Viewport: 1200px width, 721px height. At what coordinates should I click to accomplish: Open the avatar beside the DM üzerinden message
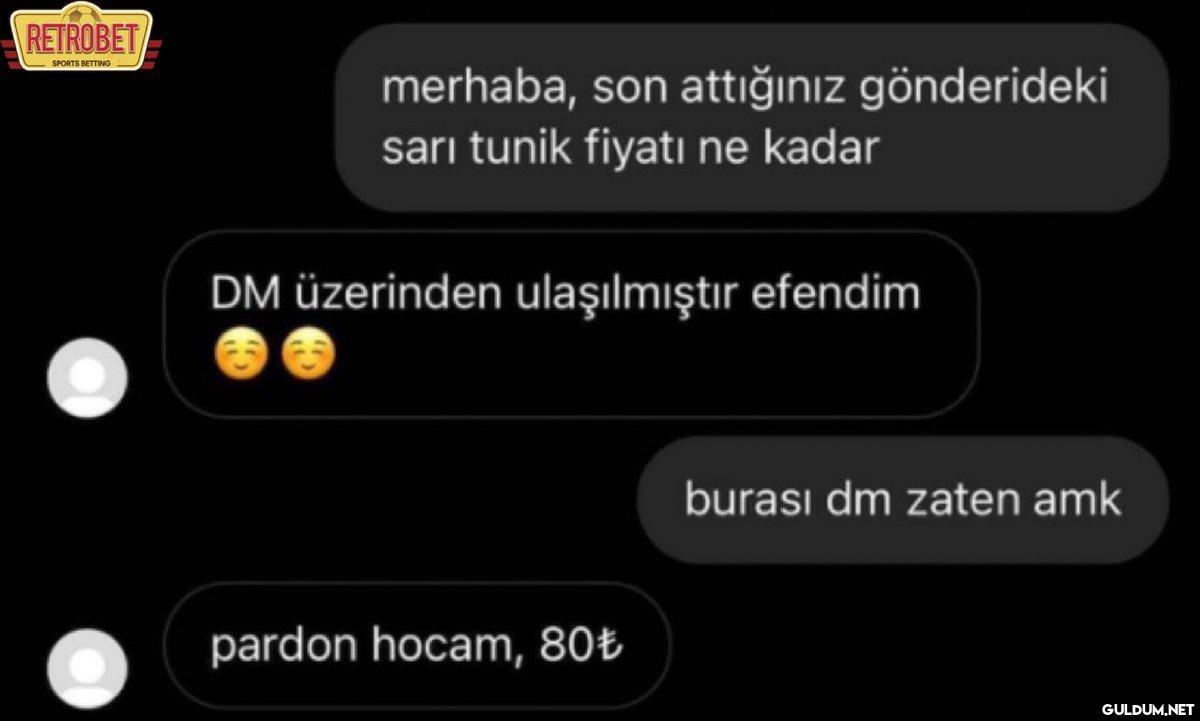(x=88, y=378)
